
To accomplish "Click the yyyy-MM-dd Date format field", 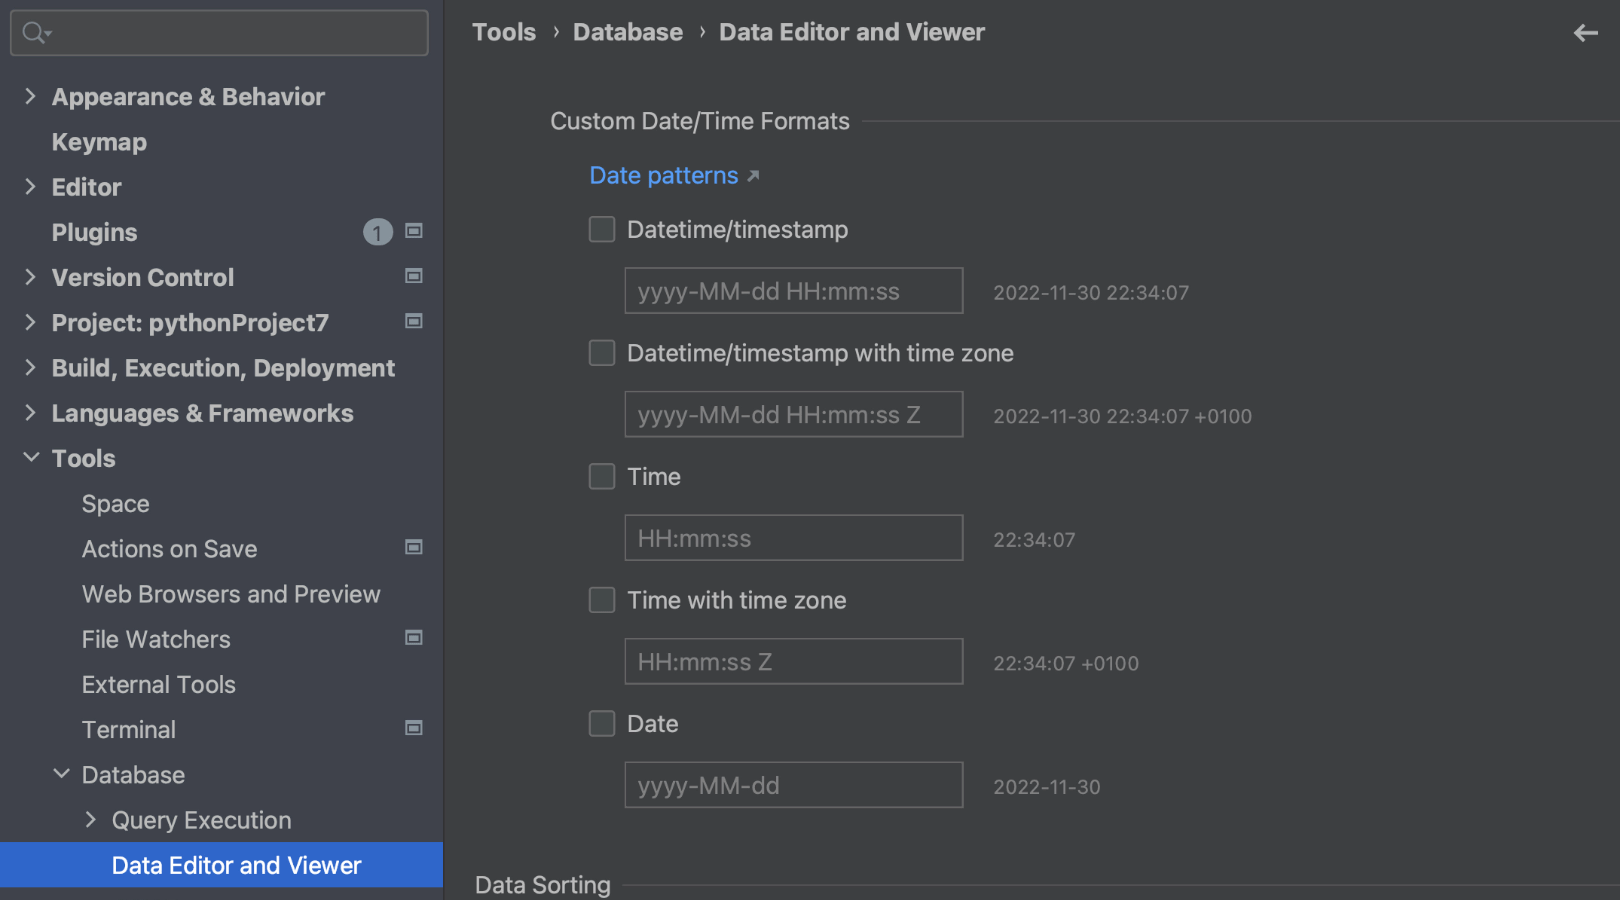I will [793, 785].
